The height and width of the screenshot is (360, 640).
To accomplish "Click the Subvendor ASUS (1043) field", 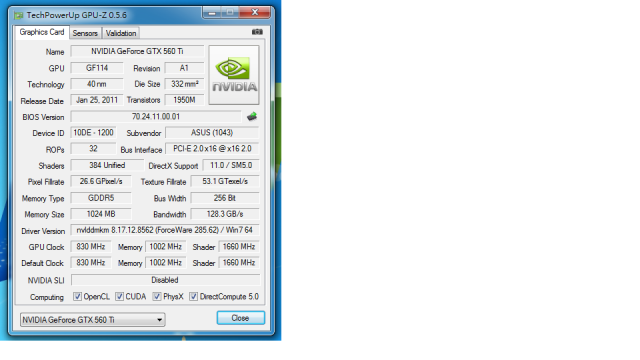I will pyautogui.click(x=212, y=133).
